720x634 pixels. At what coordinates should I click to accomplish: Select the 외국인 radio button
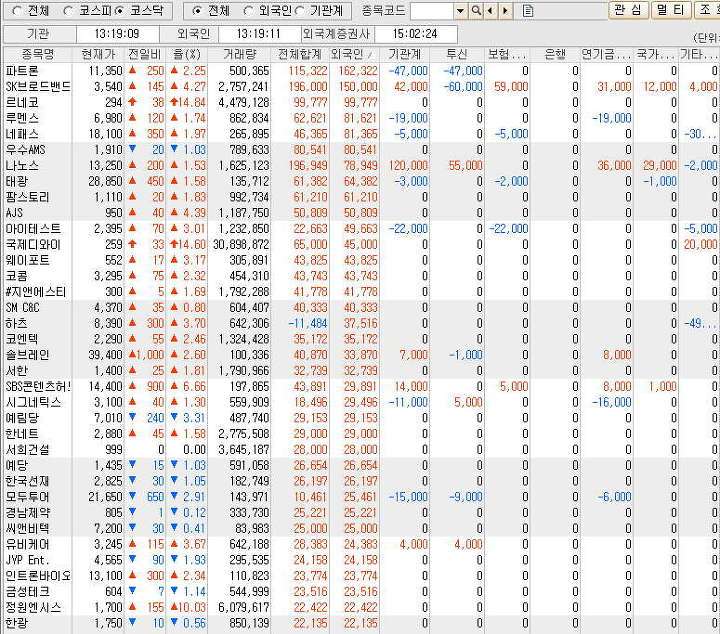pyautogui.click(x=248, y=11)
